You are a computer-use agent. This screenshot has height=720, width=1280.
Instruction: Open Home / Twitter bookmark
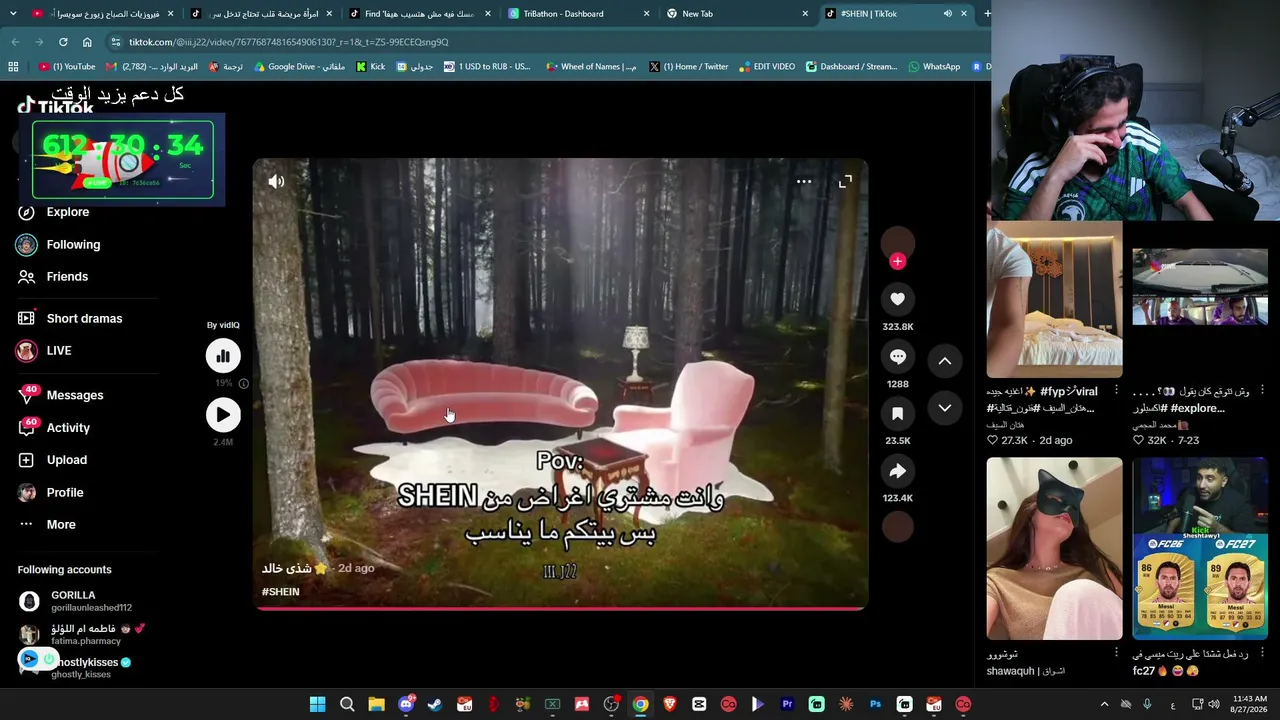pos(689,67)
